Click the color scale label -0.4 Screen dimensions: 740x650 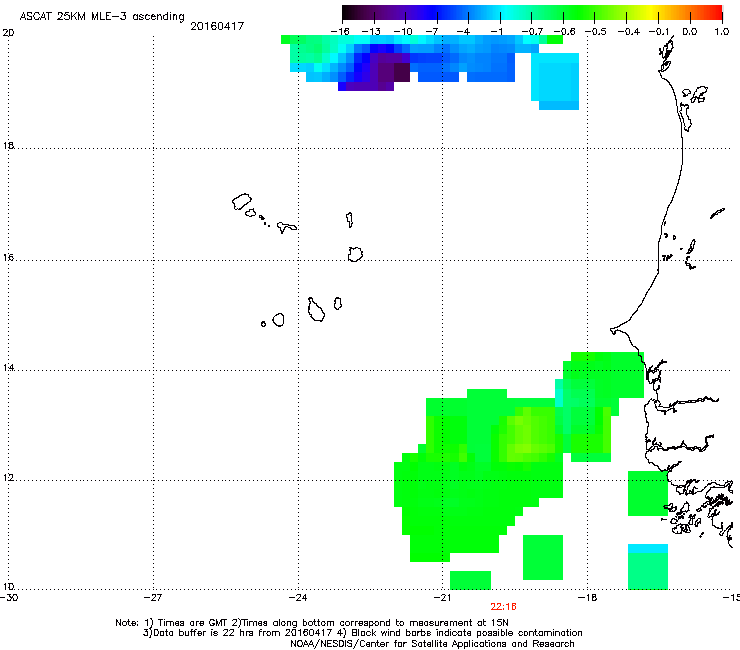coord(629,32)
